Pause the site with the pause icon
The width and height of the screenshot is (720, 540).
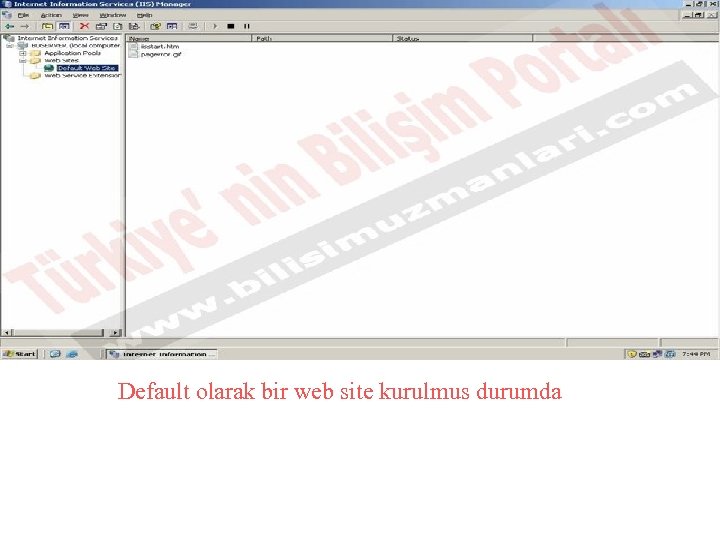click(x=247, y=27)
